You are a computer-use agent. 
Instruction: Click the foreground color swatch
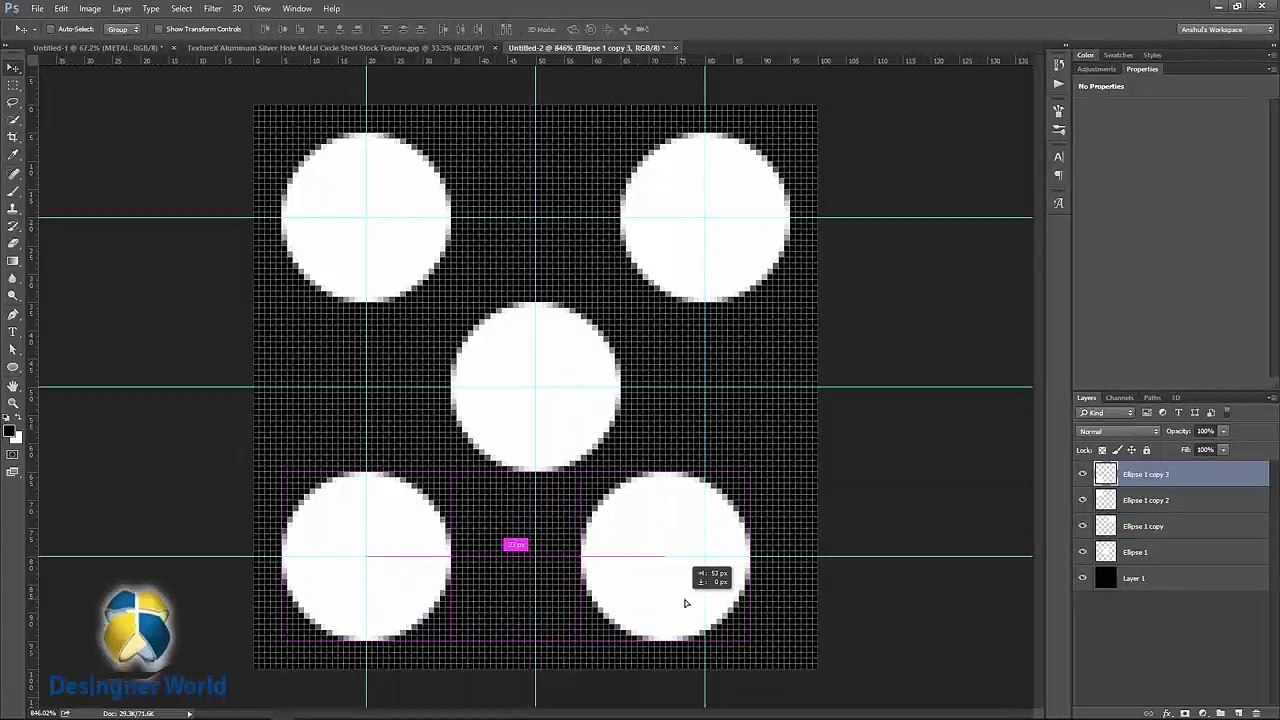(9, 431)
